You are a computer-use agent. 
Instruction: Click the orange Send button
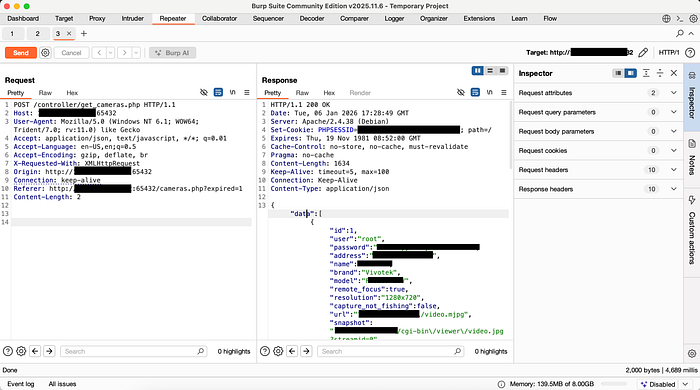click(21, 53)
